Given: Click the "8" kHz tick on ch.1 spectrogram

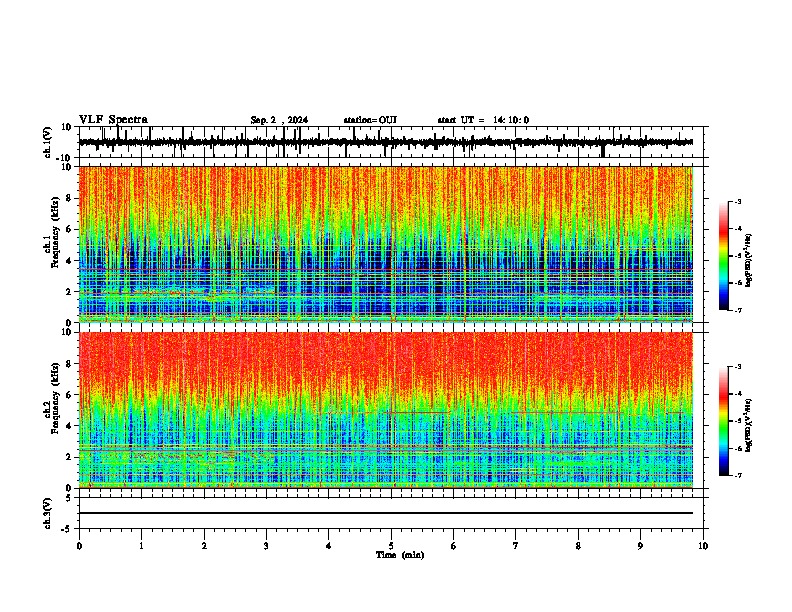Looking at the screenshot, I should (x=70, y=198).
